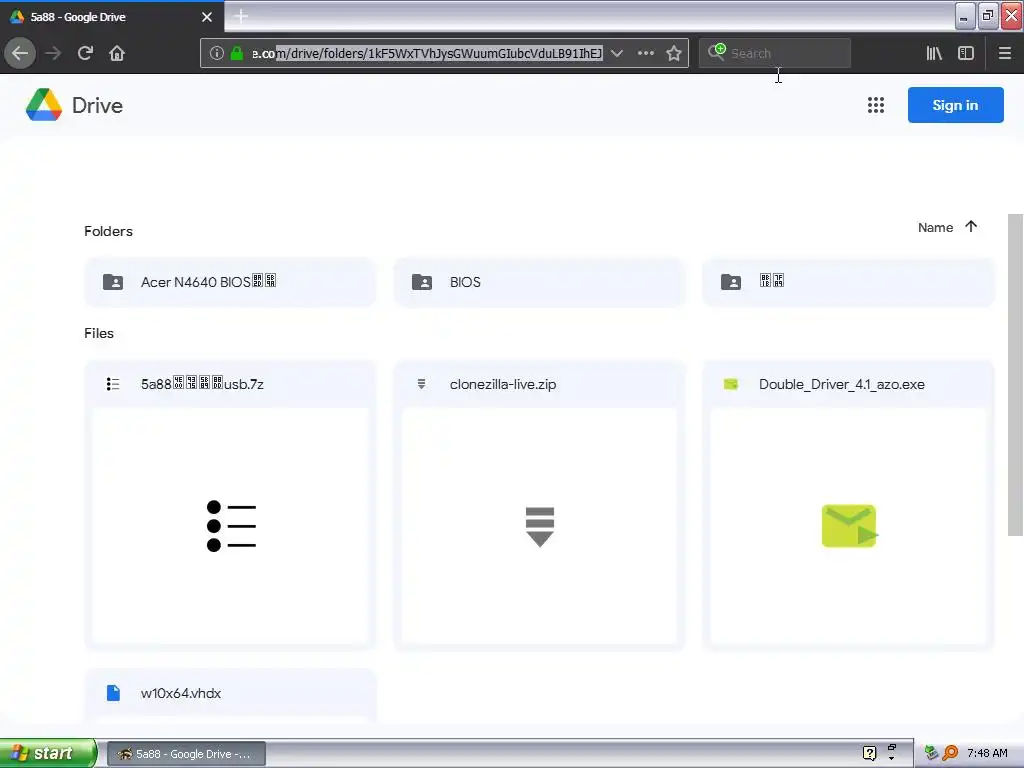Select Double_Driver_4.1_azo.exe file name
The height and width of the screenshot is (768, 1024).
point(842,384)
